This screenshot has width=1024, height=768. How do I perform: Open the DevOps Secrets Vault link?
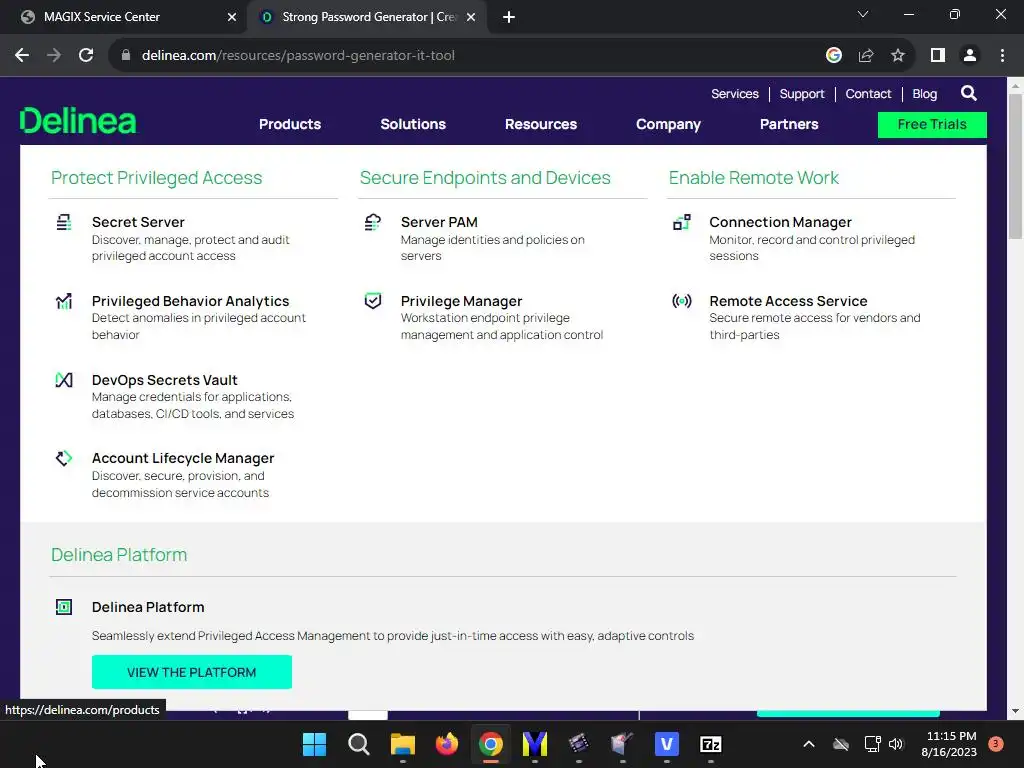[165, 380]
